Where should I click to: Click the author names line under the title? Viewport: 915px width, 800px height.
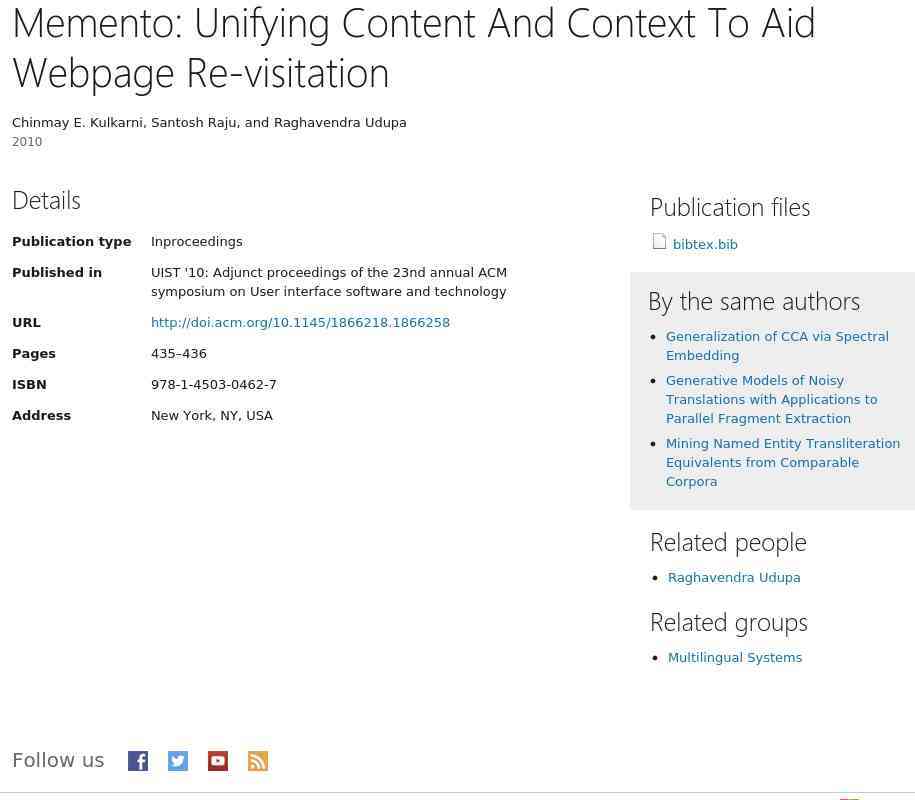209,123
